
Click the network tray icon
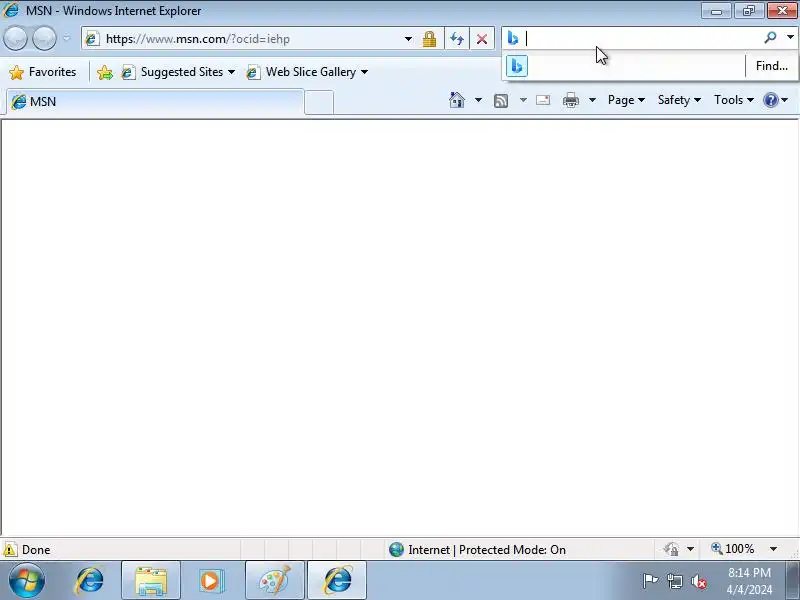tap(674, 581)
